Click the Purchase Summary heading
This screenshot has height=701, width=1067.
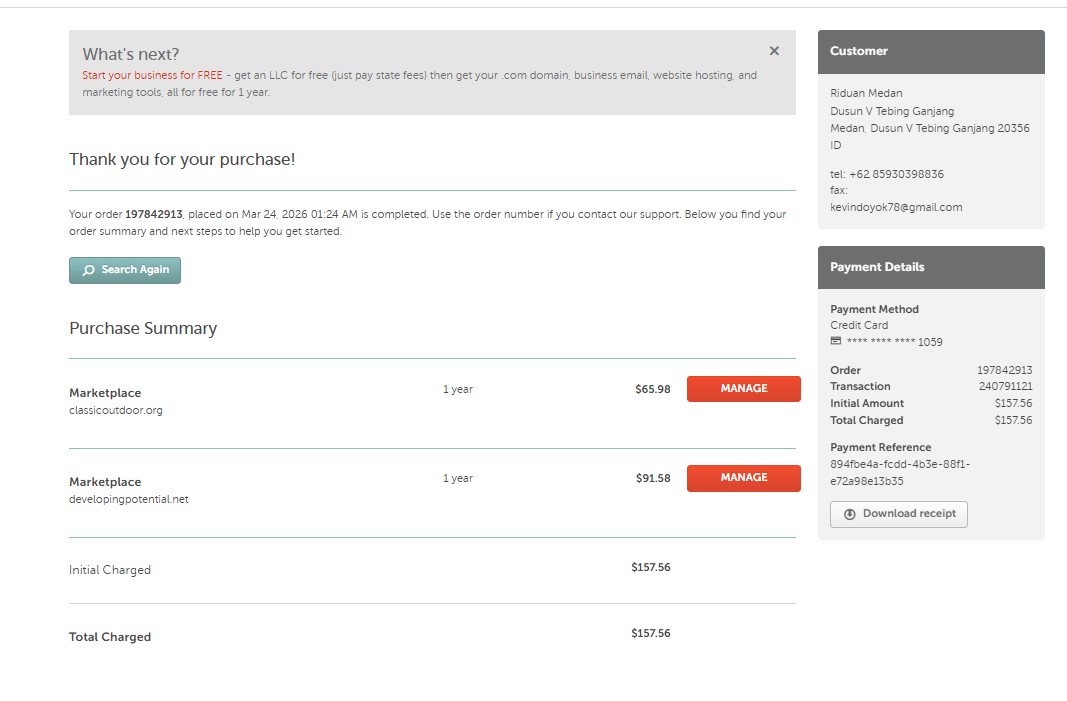[x=143, y=328]
